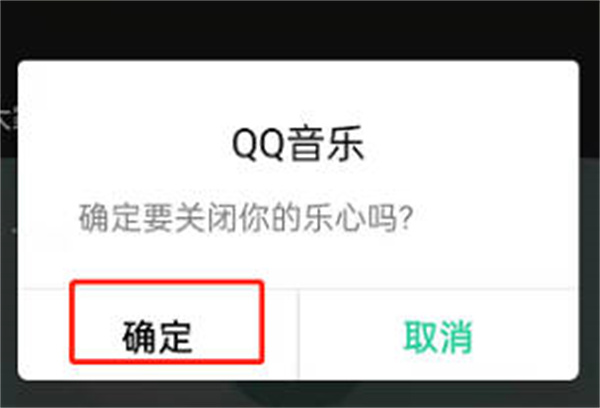Dismiss dialog via dark area above it

[x=300, y=29]
